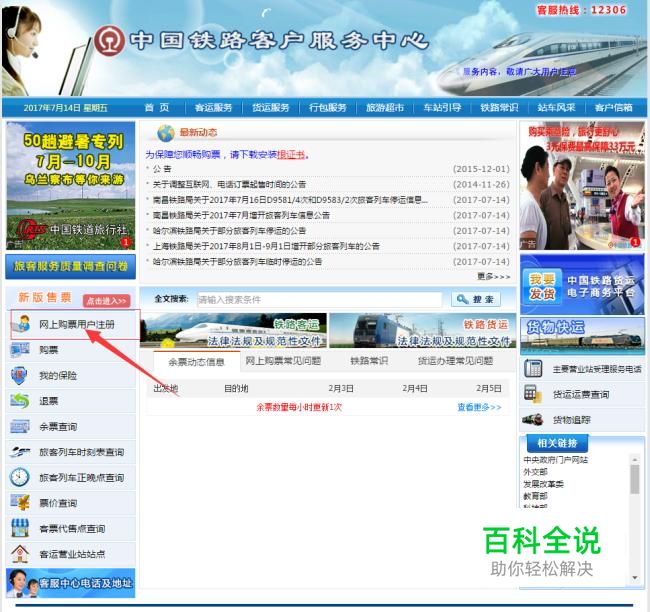Open 货物追踪 link
This screenshot has height=612, width=650.
pos(572,420)
